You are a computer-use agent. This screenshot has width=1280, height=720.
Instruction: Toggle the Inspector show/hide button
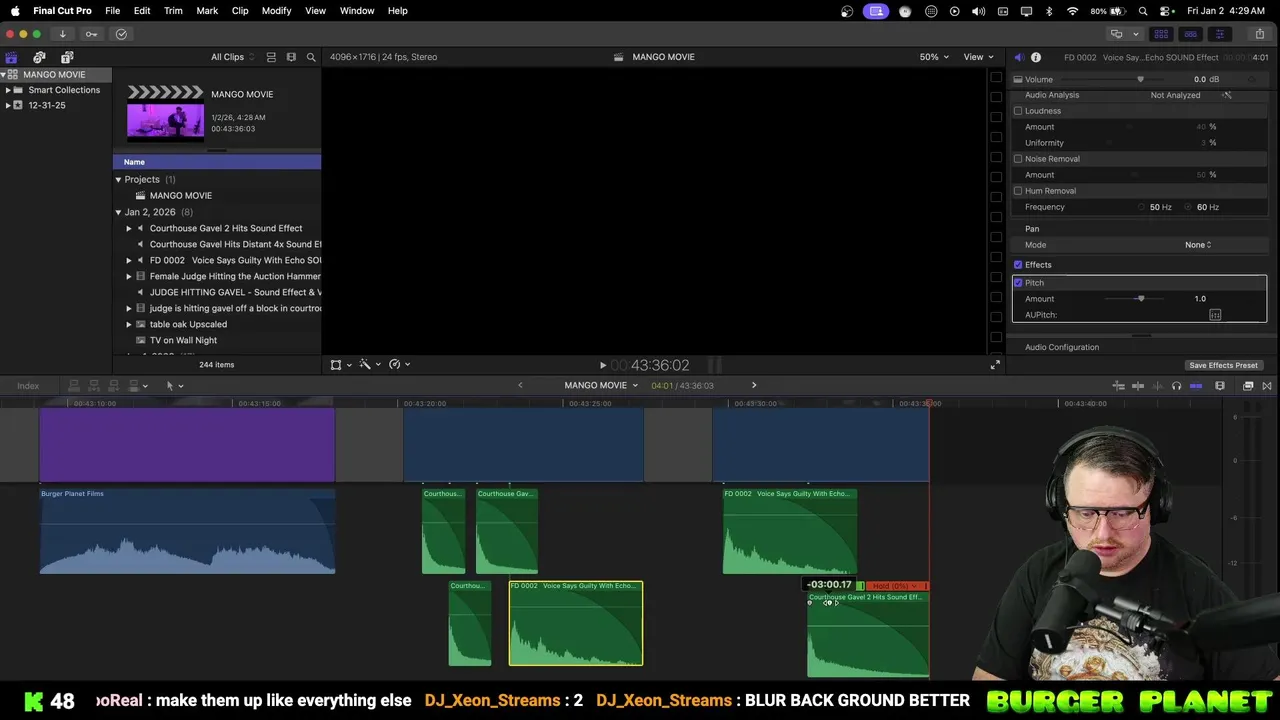point(1219,34)
